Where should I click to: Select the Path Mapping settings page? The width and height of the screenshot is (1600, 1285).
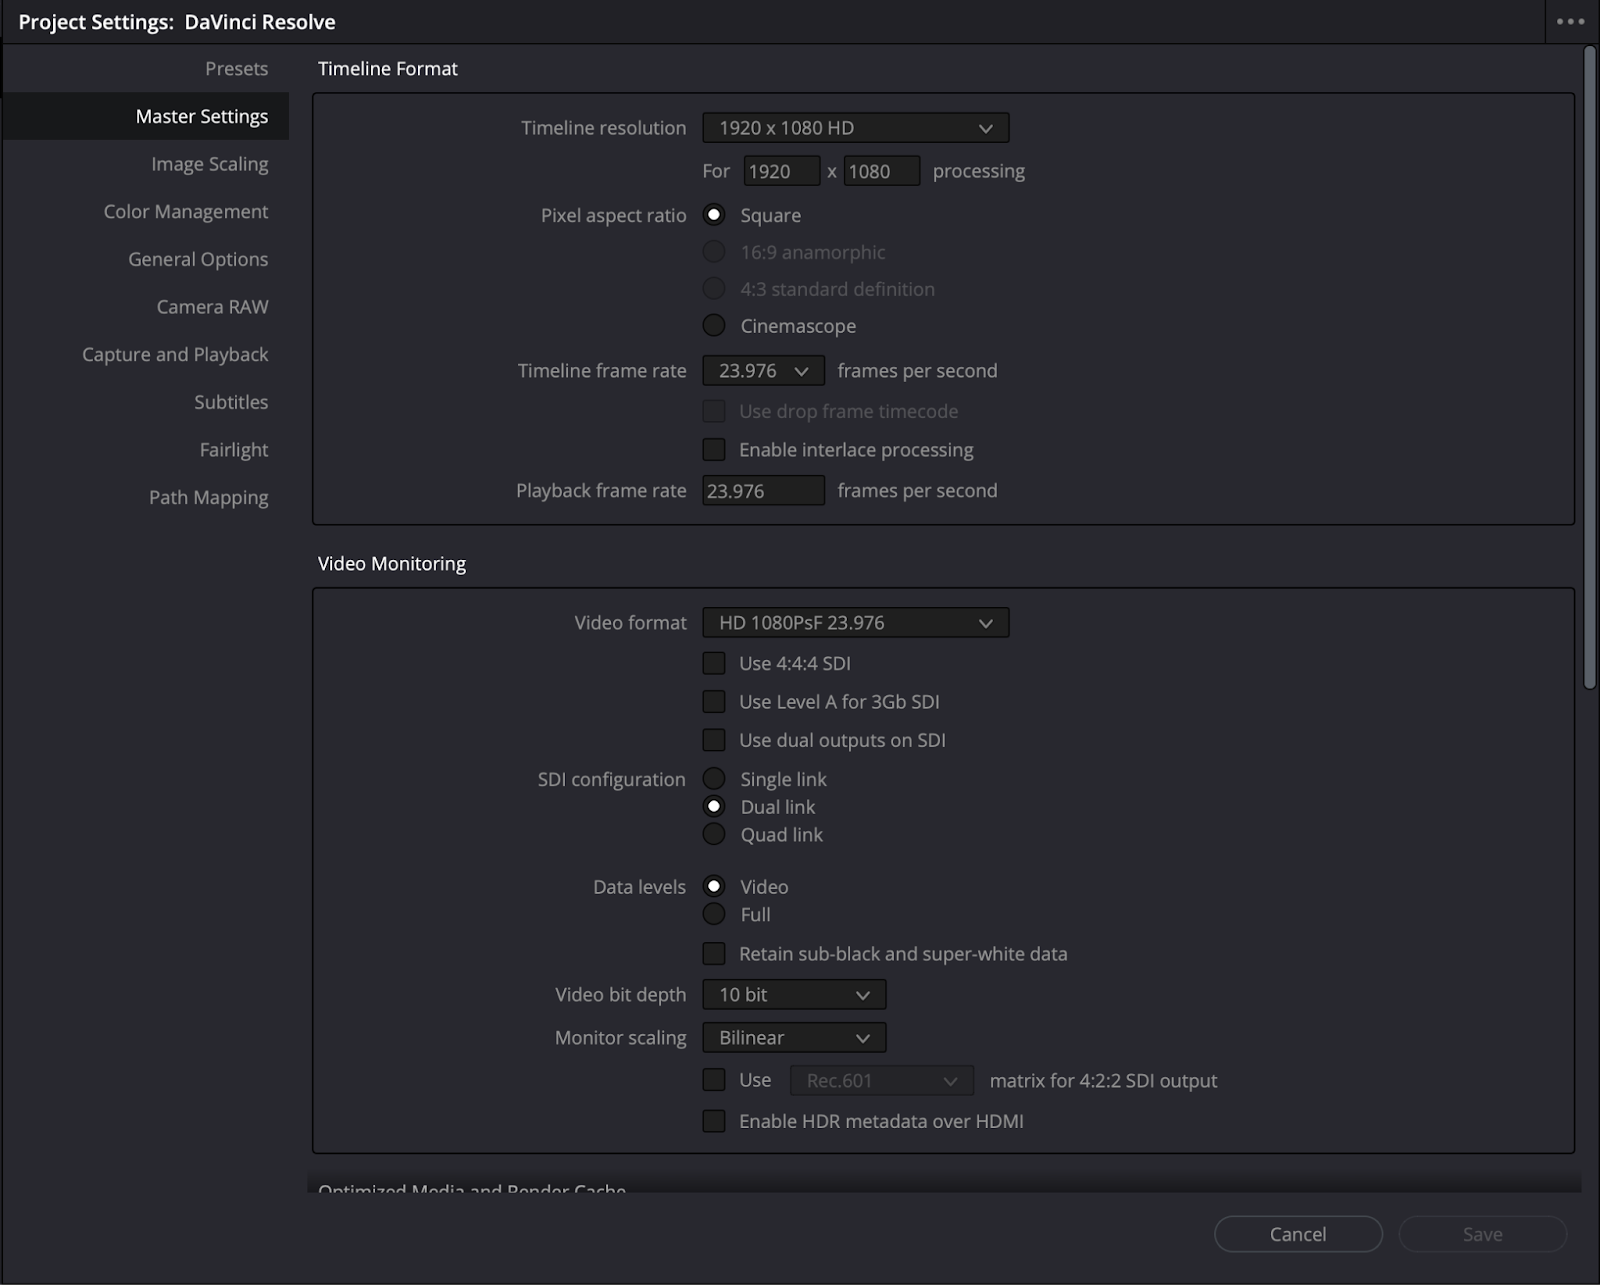tap(208, 497)
